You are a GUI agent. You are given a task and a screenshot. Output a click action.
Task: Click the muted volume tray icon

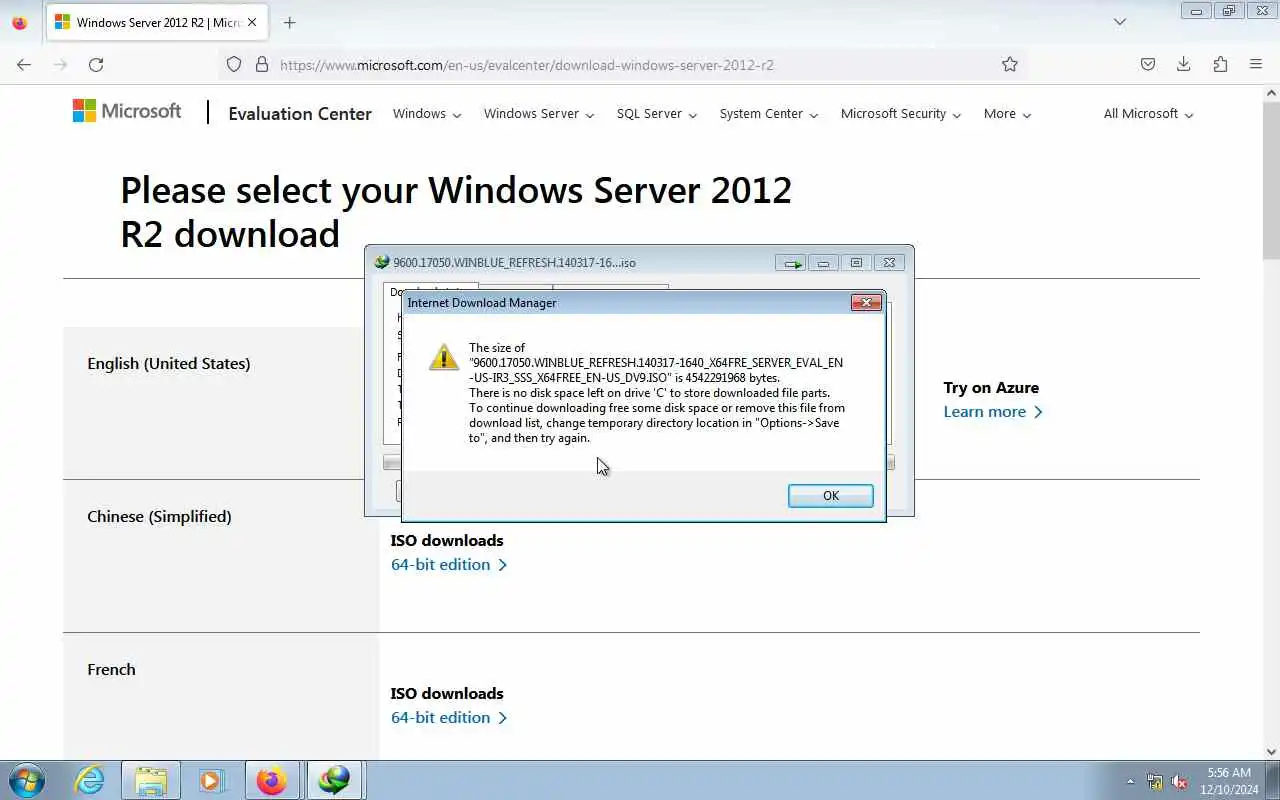click(x=1179, y=781)
